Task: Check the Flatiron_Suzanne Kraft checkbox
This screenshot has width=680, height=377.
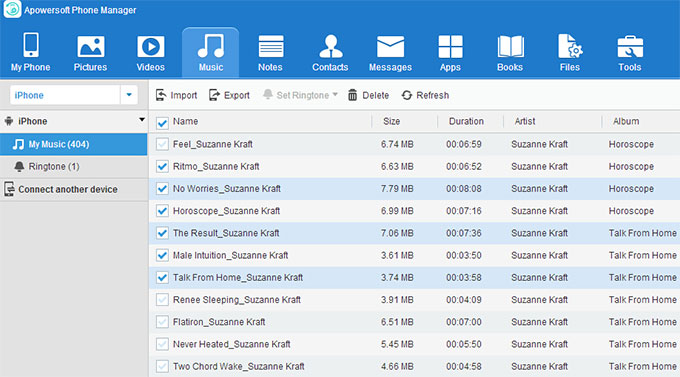Action: (x=162, y=322)
